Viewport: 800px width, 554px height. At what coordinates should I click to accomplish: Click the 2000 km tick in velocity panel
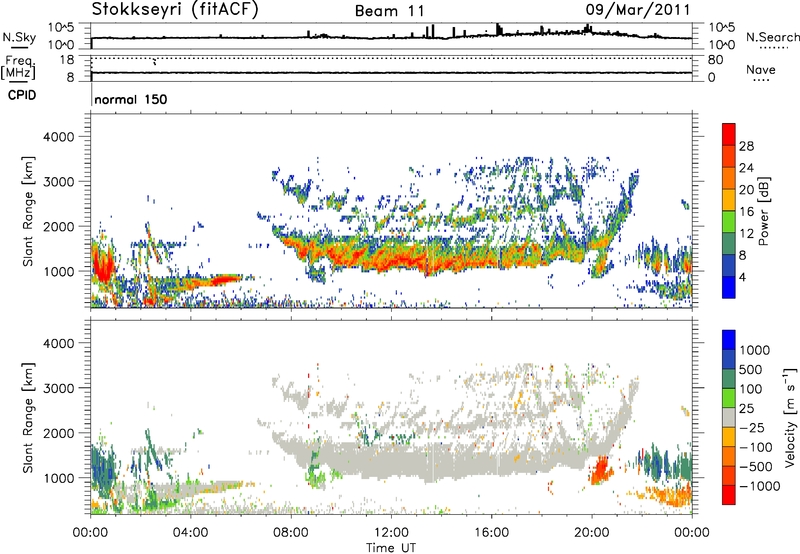(x=59, y=433)
